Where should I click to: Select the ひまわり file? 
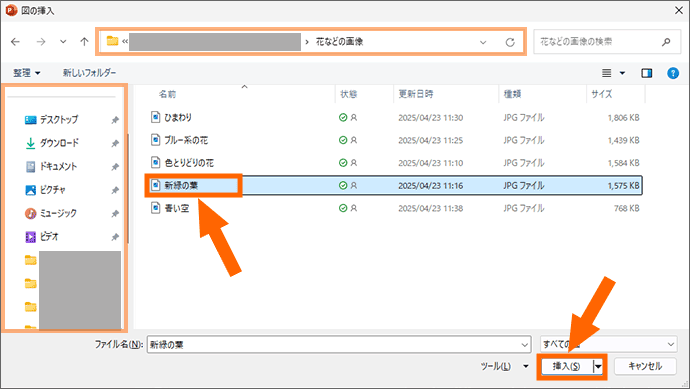click(x=178, y=117)
